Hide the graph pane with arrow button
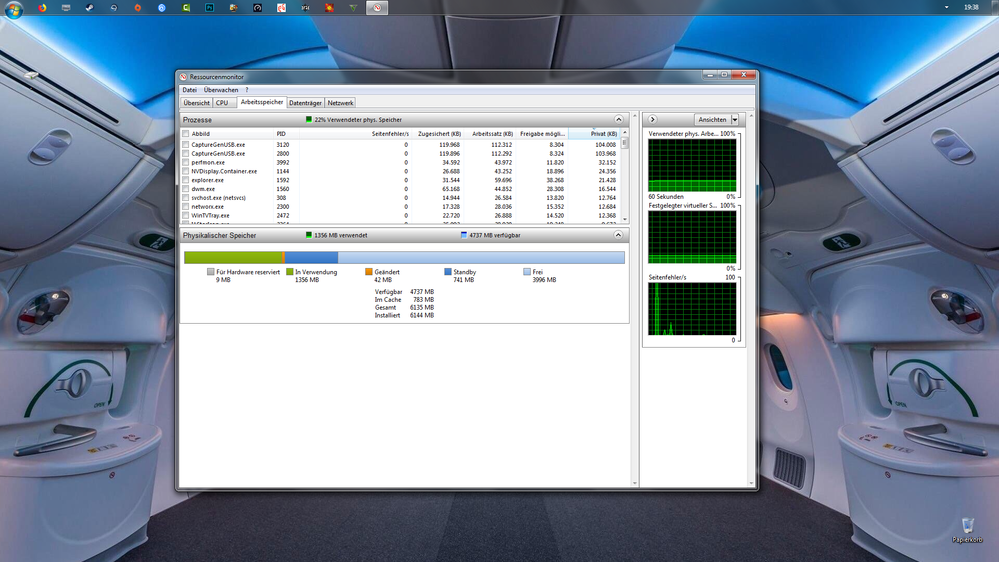The image size is (999, 562). [x=652, y=119]
